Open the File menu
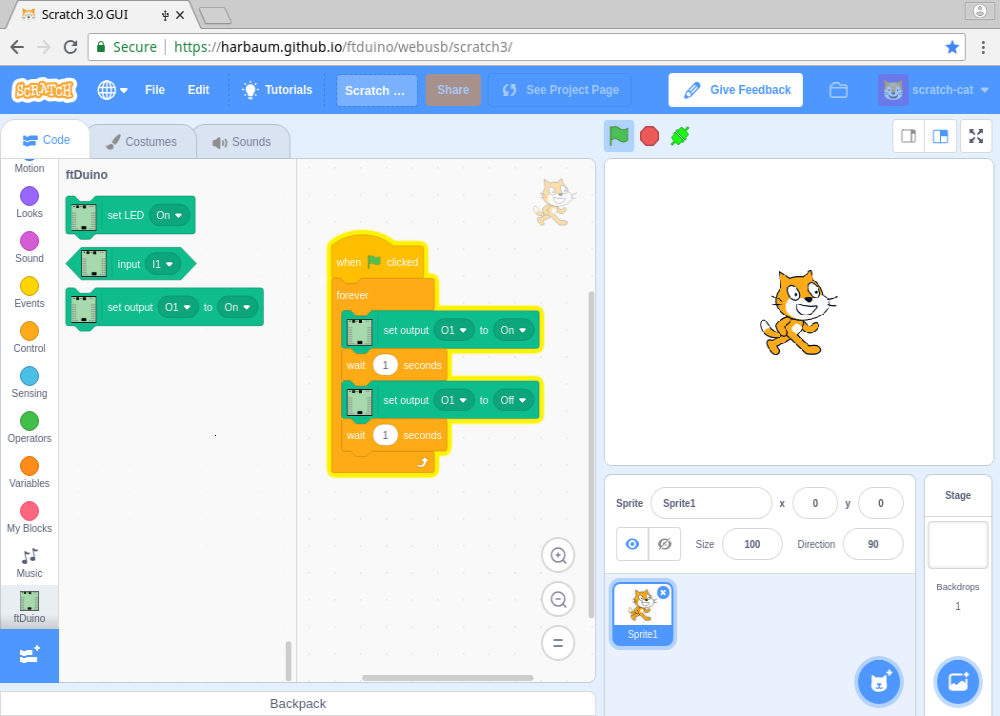This screenshot has height=716, width=1000. [x=155, y=90]
